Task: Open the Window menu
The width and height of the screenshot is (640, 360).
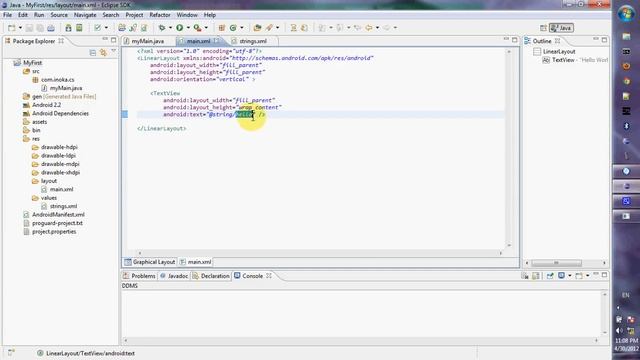Action: (187, 15)
